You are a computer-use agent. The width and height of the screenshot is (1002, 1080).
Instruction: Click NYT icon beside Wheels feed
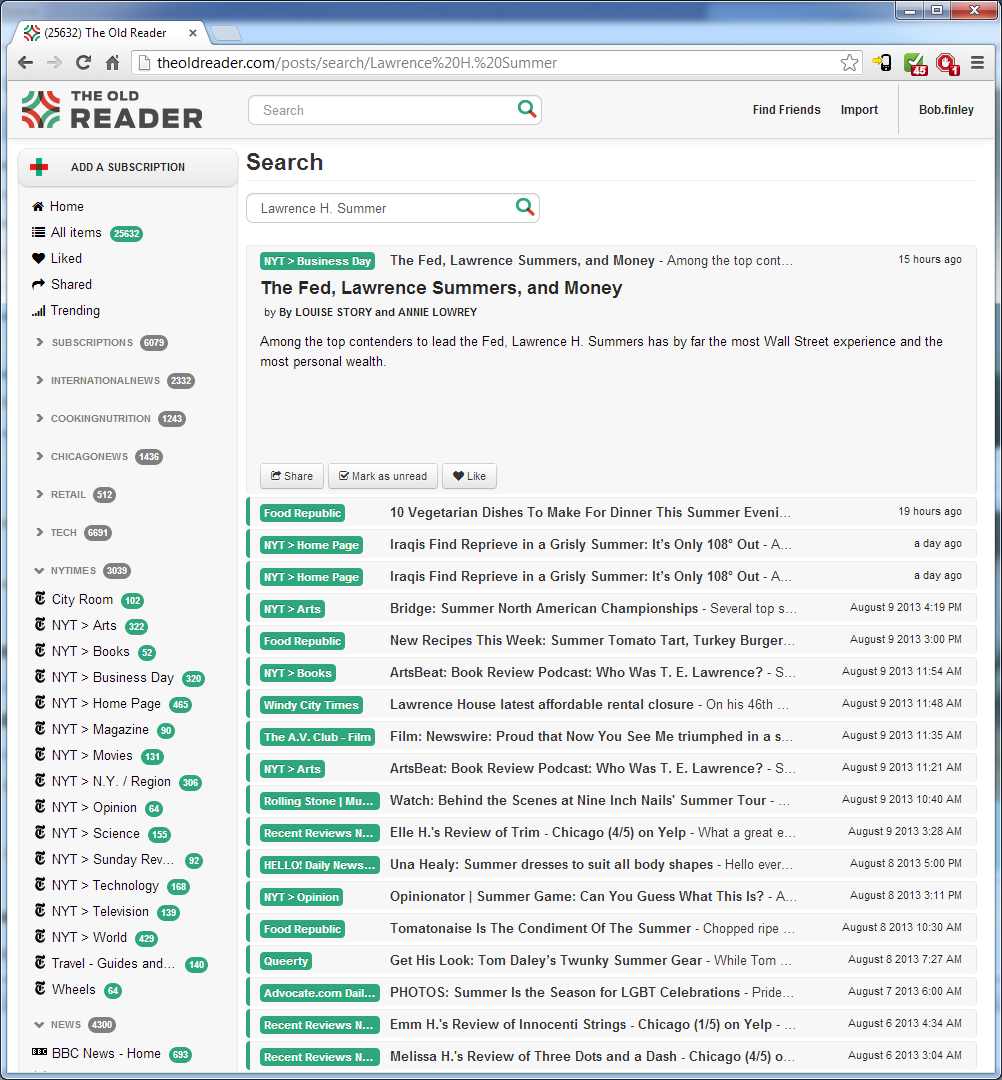click(40, 989)
